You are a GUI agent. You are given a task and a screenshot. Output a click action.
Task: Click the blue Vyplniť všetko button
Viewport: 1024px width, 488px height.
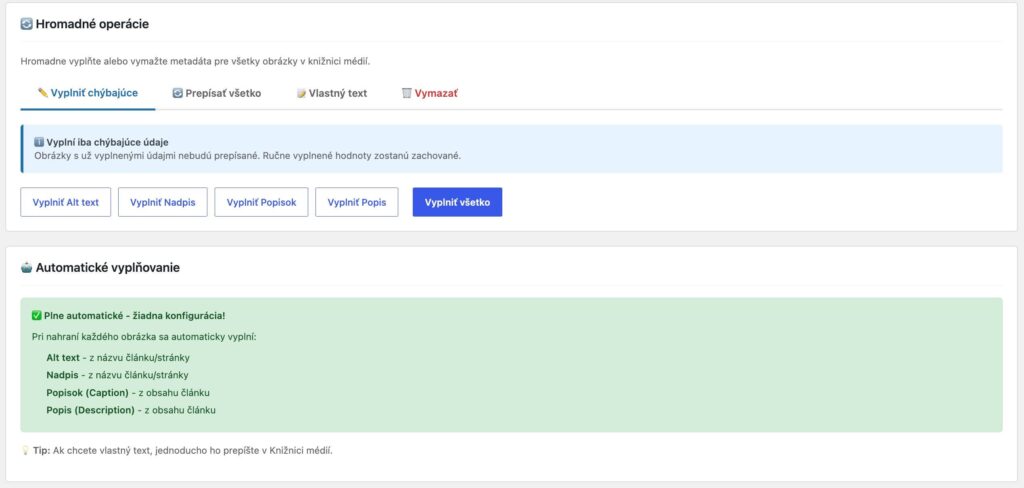(457, 203)
